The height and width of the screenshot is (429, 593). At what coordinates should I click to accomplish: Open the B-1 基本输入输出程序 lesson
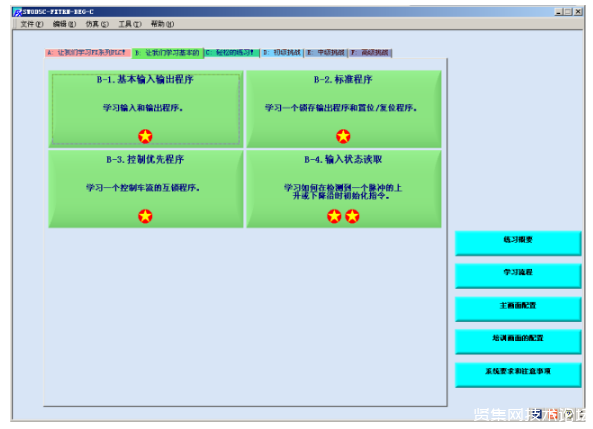146,109
